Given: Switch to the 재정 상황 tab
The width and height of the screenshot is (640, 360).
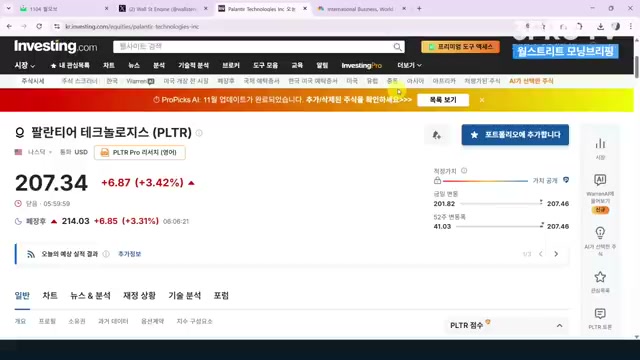Looking at the screenshot, I should 139,296.
